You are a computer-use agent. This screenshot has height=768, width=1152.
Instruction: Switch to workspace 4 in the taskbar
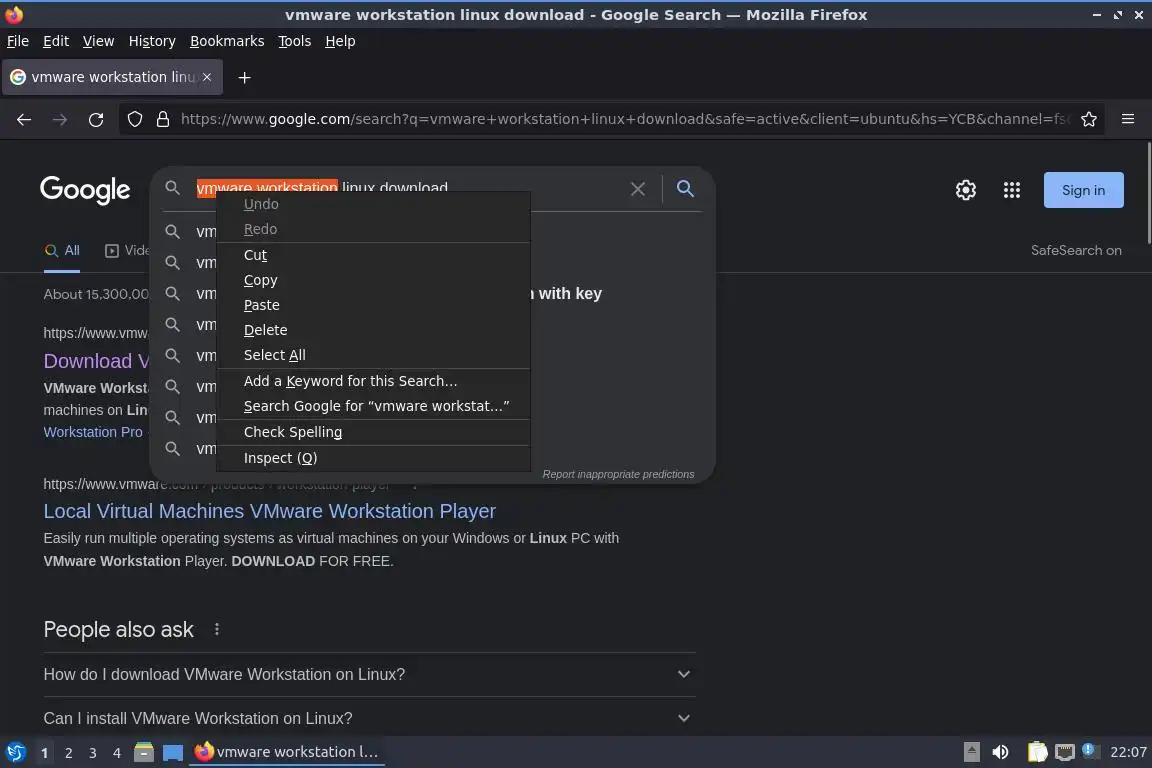click(117, 753)
